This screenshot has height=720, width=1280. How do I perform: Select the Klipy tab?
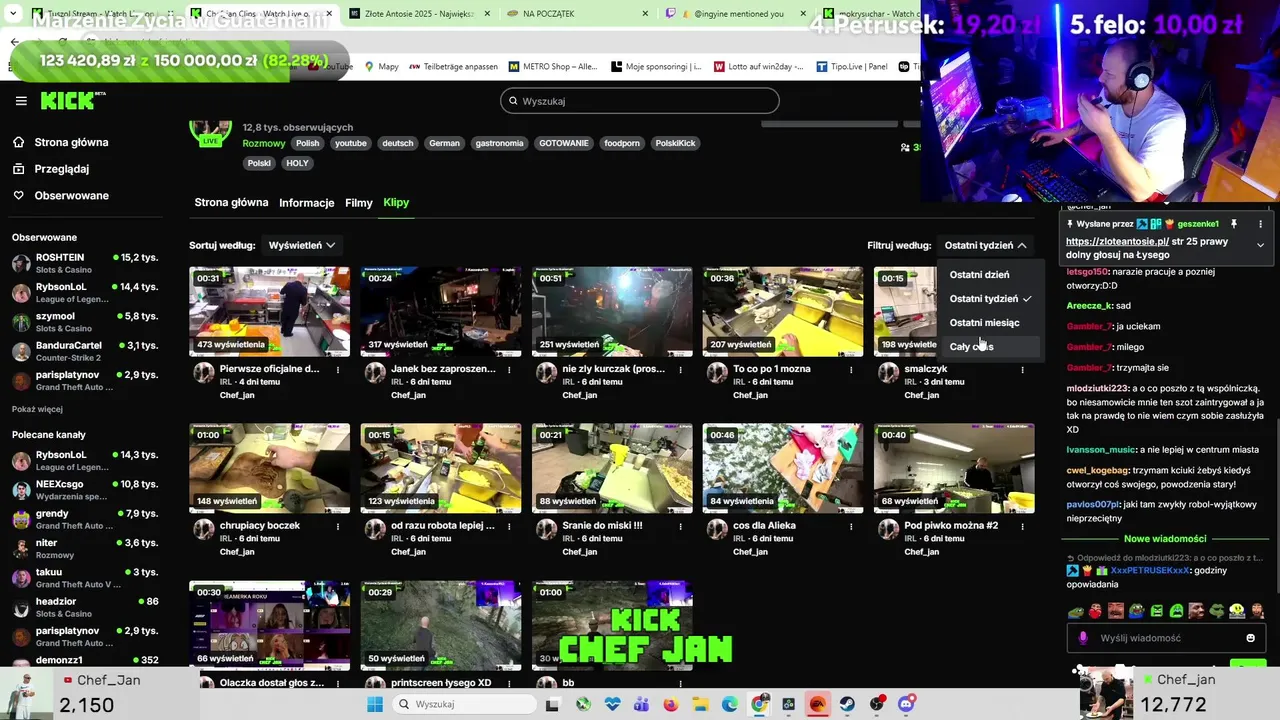point(396,203)
